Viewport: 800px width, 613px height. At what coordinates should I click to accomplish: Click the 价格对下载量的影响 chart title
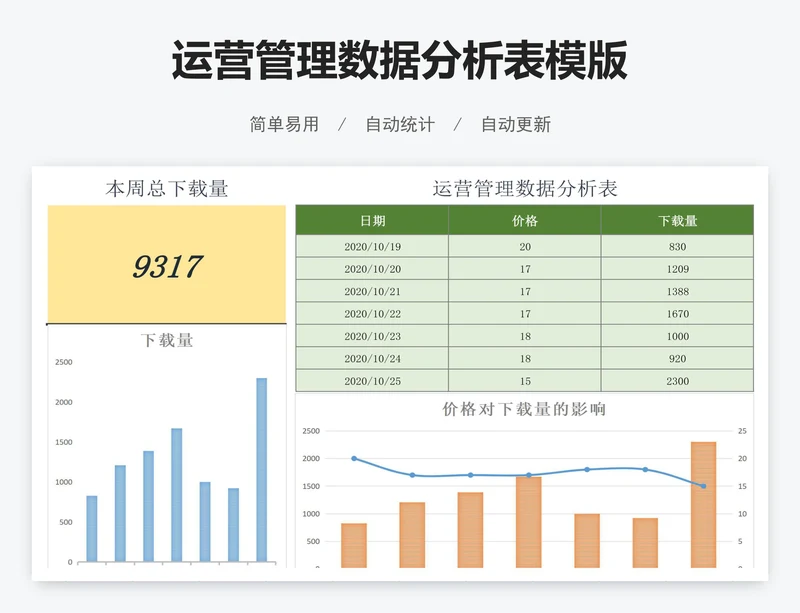click(x=524, y=409)
